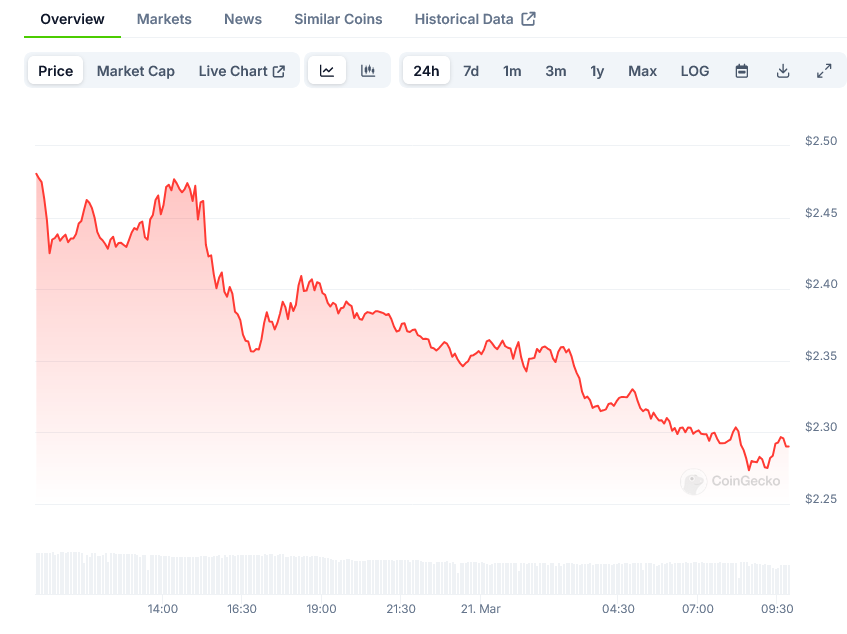
Task: Open the Markets tab
Action: [164, 19]
